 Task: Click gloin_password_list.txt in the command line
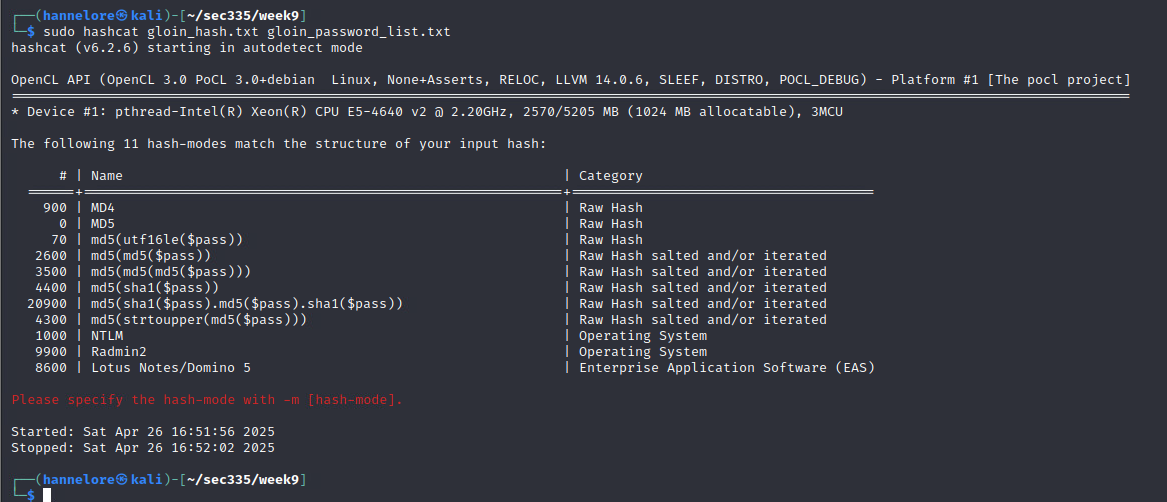tap(358, 32)
